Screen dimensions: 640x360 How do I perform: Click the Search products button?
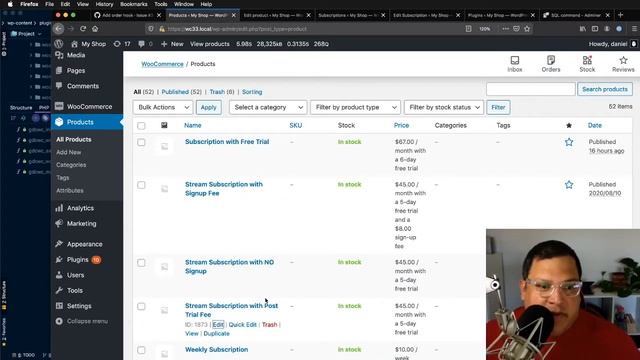click(605, 89)
